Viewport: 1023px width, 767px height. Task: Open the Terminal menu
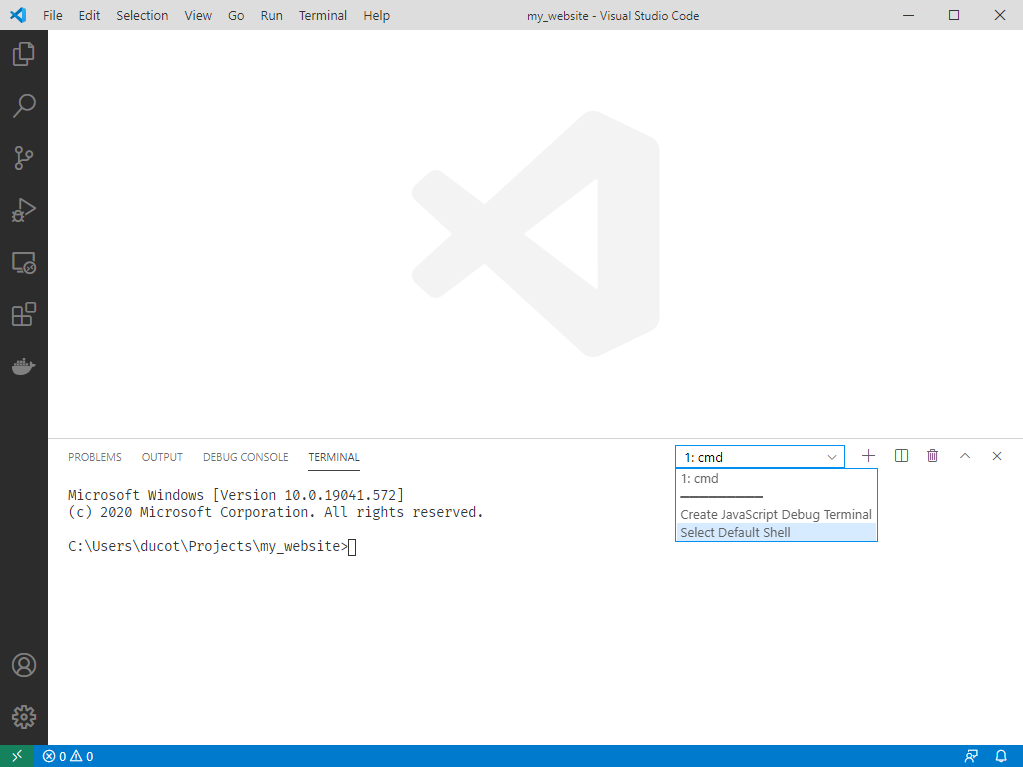tap(322, 15)
